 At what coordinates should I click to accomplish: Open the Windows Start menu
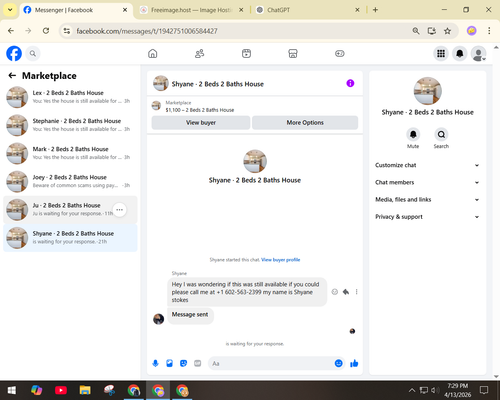(12, 390)
